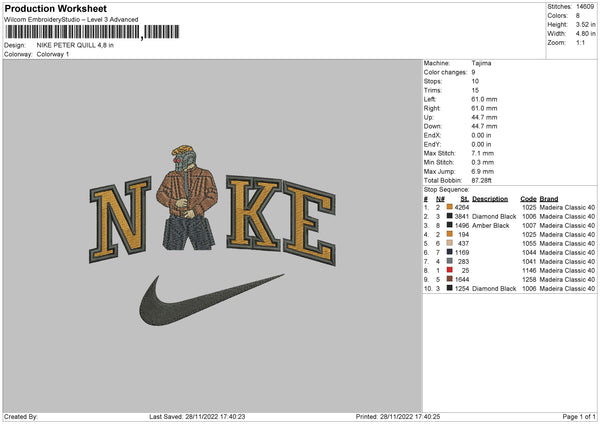600x424 pixels.
Task: Click the underlined 'Brand' column header
Action: [x=549, y=199]
